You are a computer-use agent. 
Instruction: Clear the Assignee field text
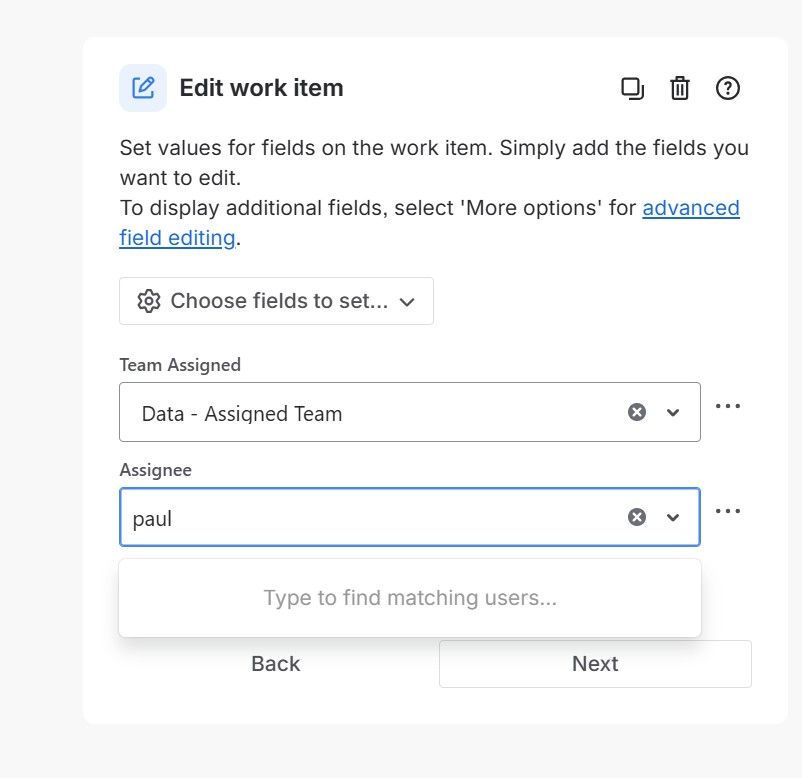pyautogui.click(x=637, y=517)
